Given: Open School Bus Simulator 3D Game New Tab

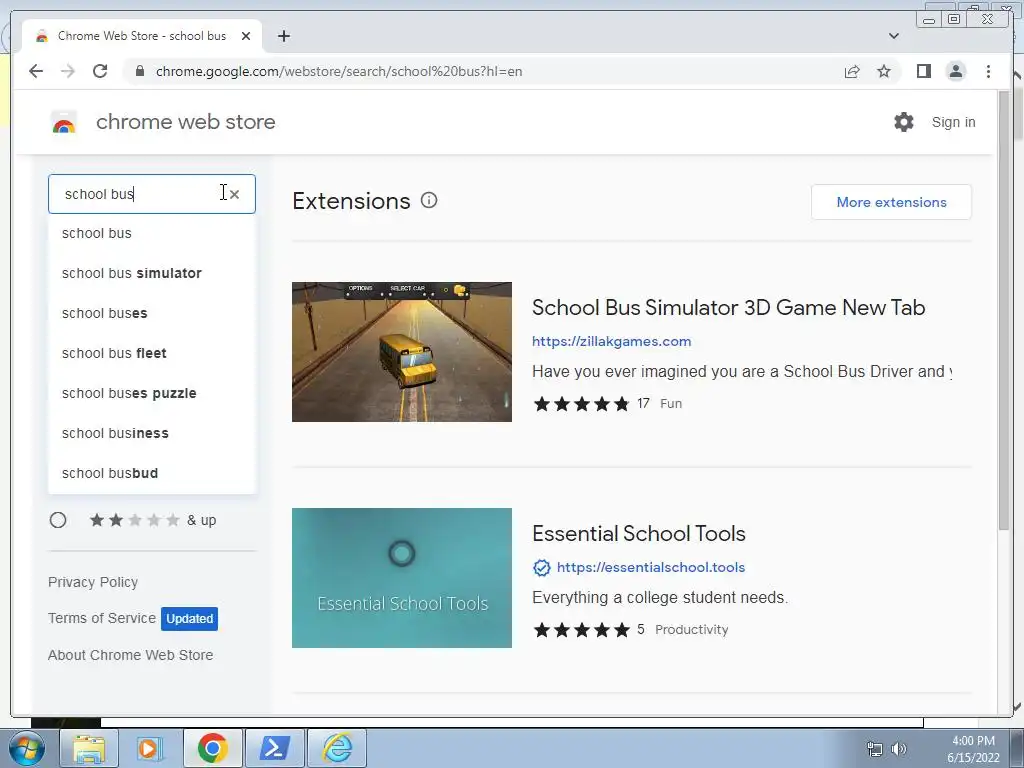Looking at the screenshot, I should click(x=728, y=308).
